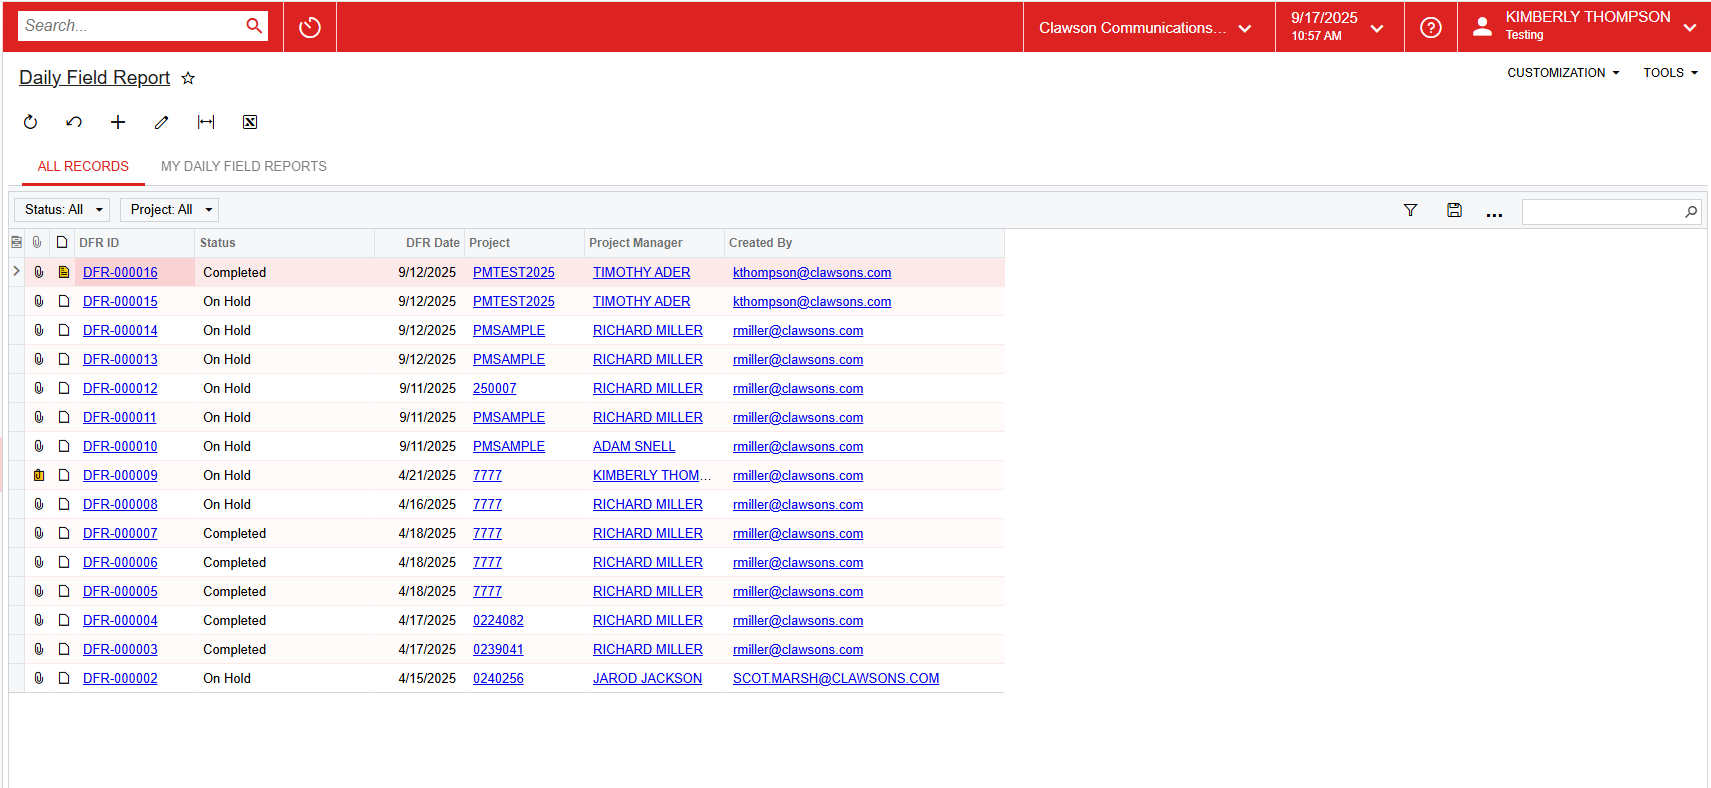The height and width of the screenshot is (788, 1711).
Task: Click the grid search input field
Action: (x=1602, y=212)
